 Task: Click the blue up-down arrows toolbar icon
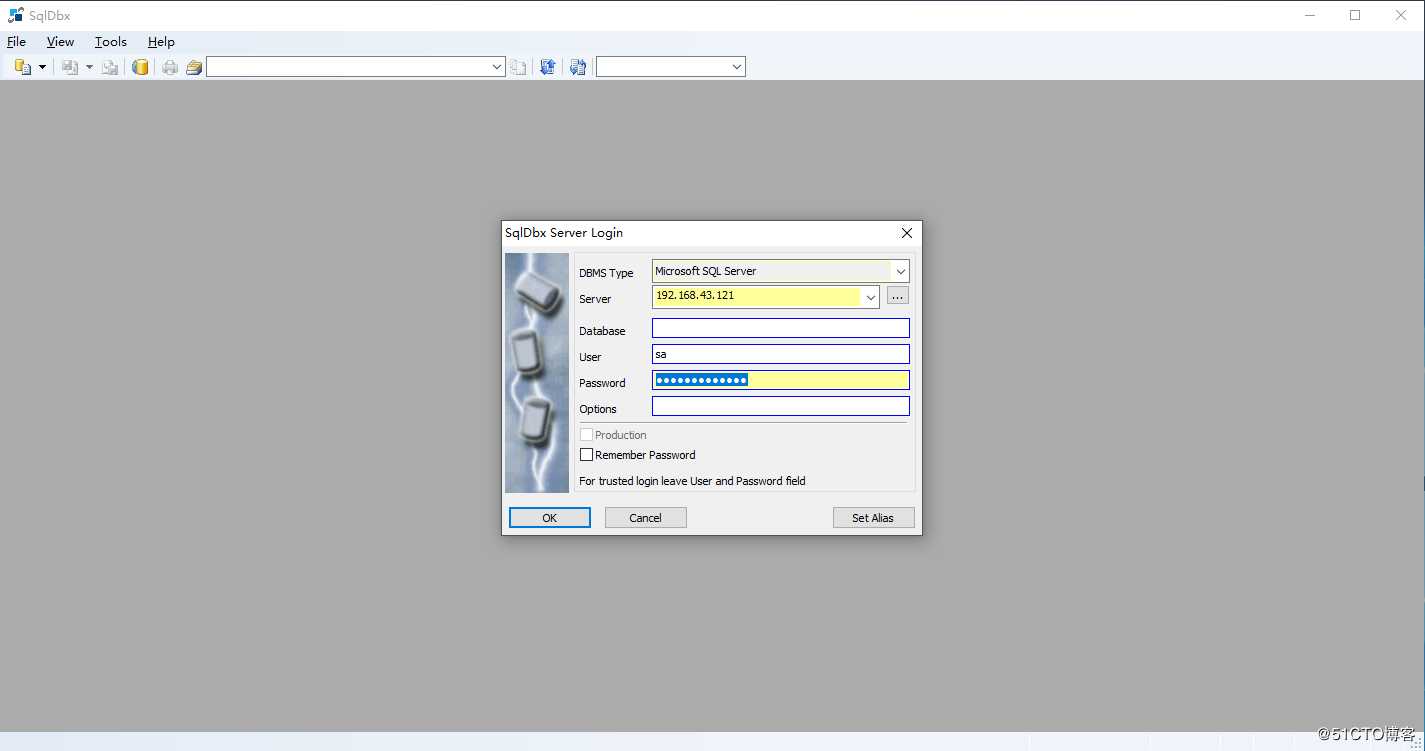pos(548,67)
